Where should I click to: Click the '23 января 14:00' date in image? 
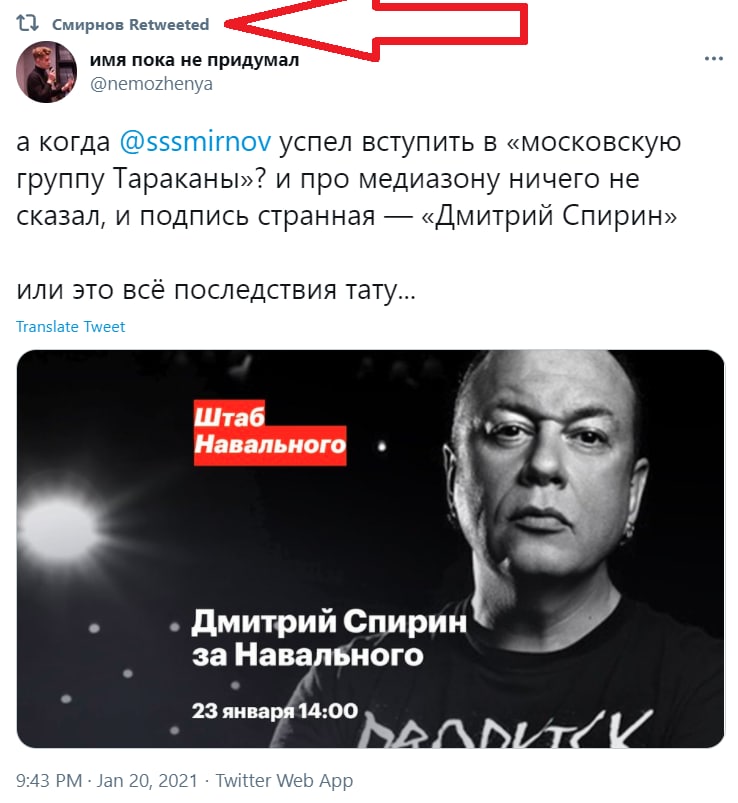click(275, 711)
